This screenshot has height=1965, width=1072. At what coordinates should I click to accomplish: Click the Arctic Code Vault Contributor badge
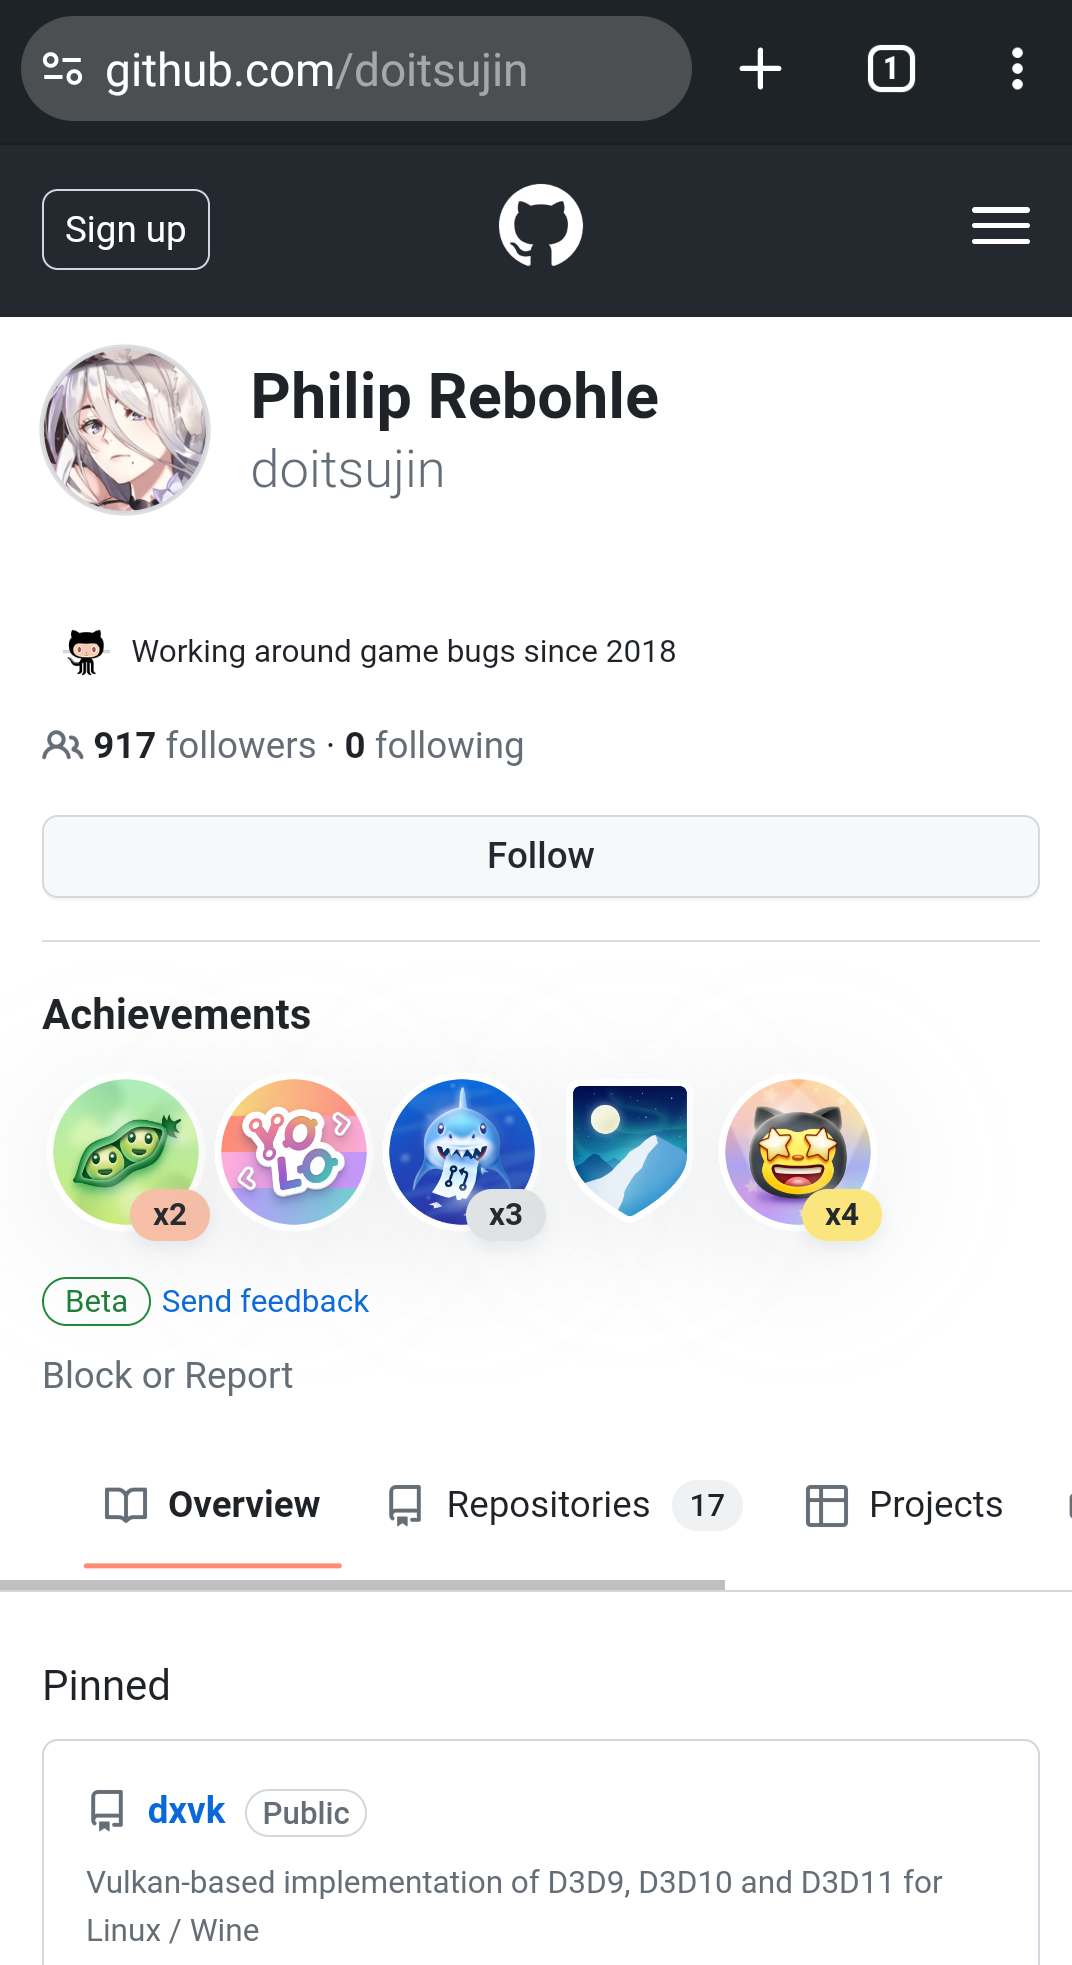[x=630, y=1152]
